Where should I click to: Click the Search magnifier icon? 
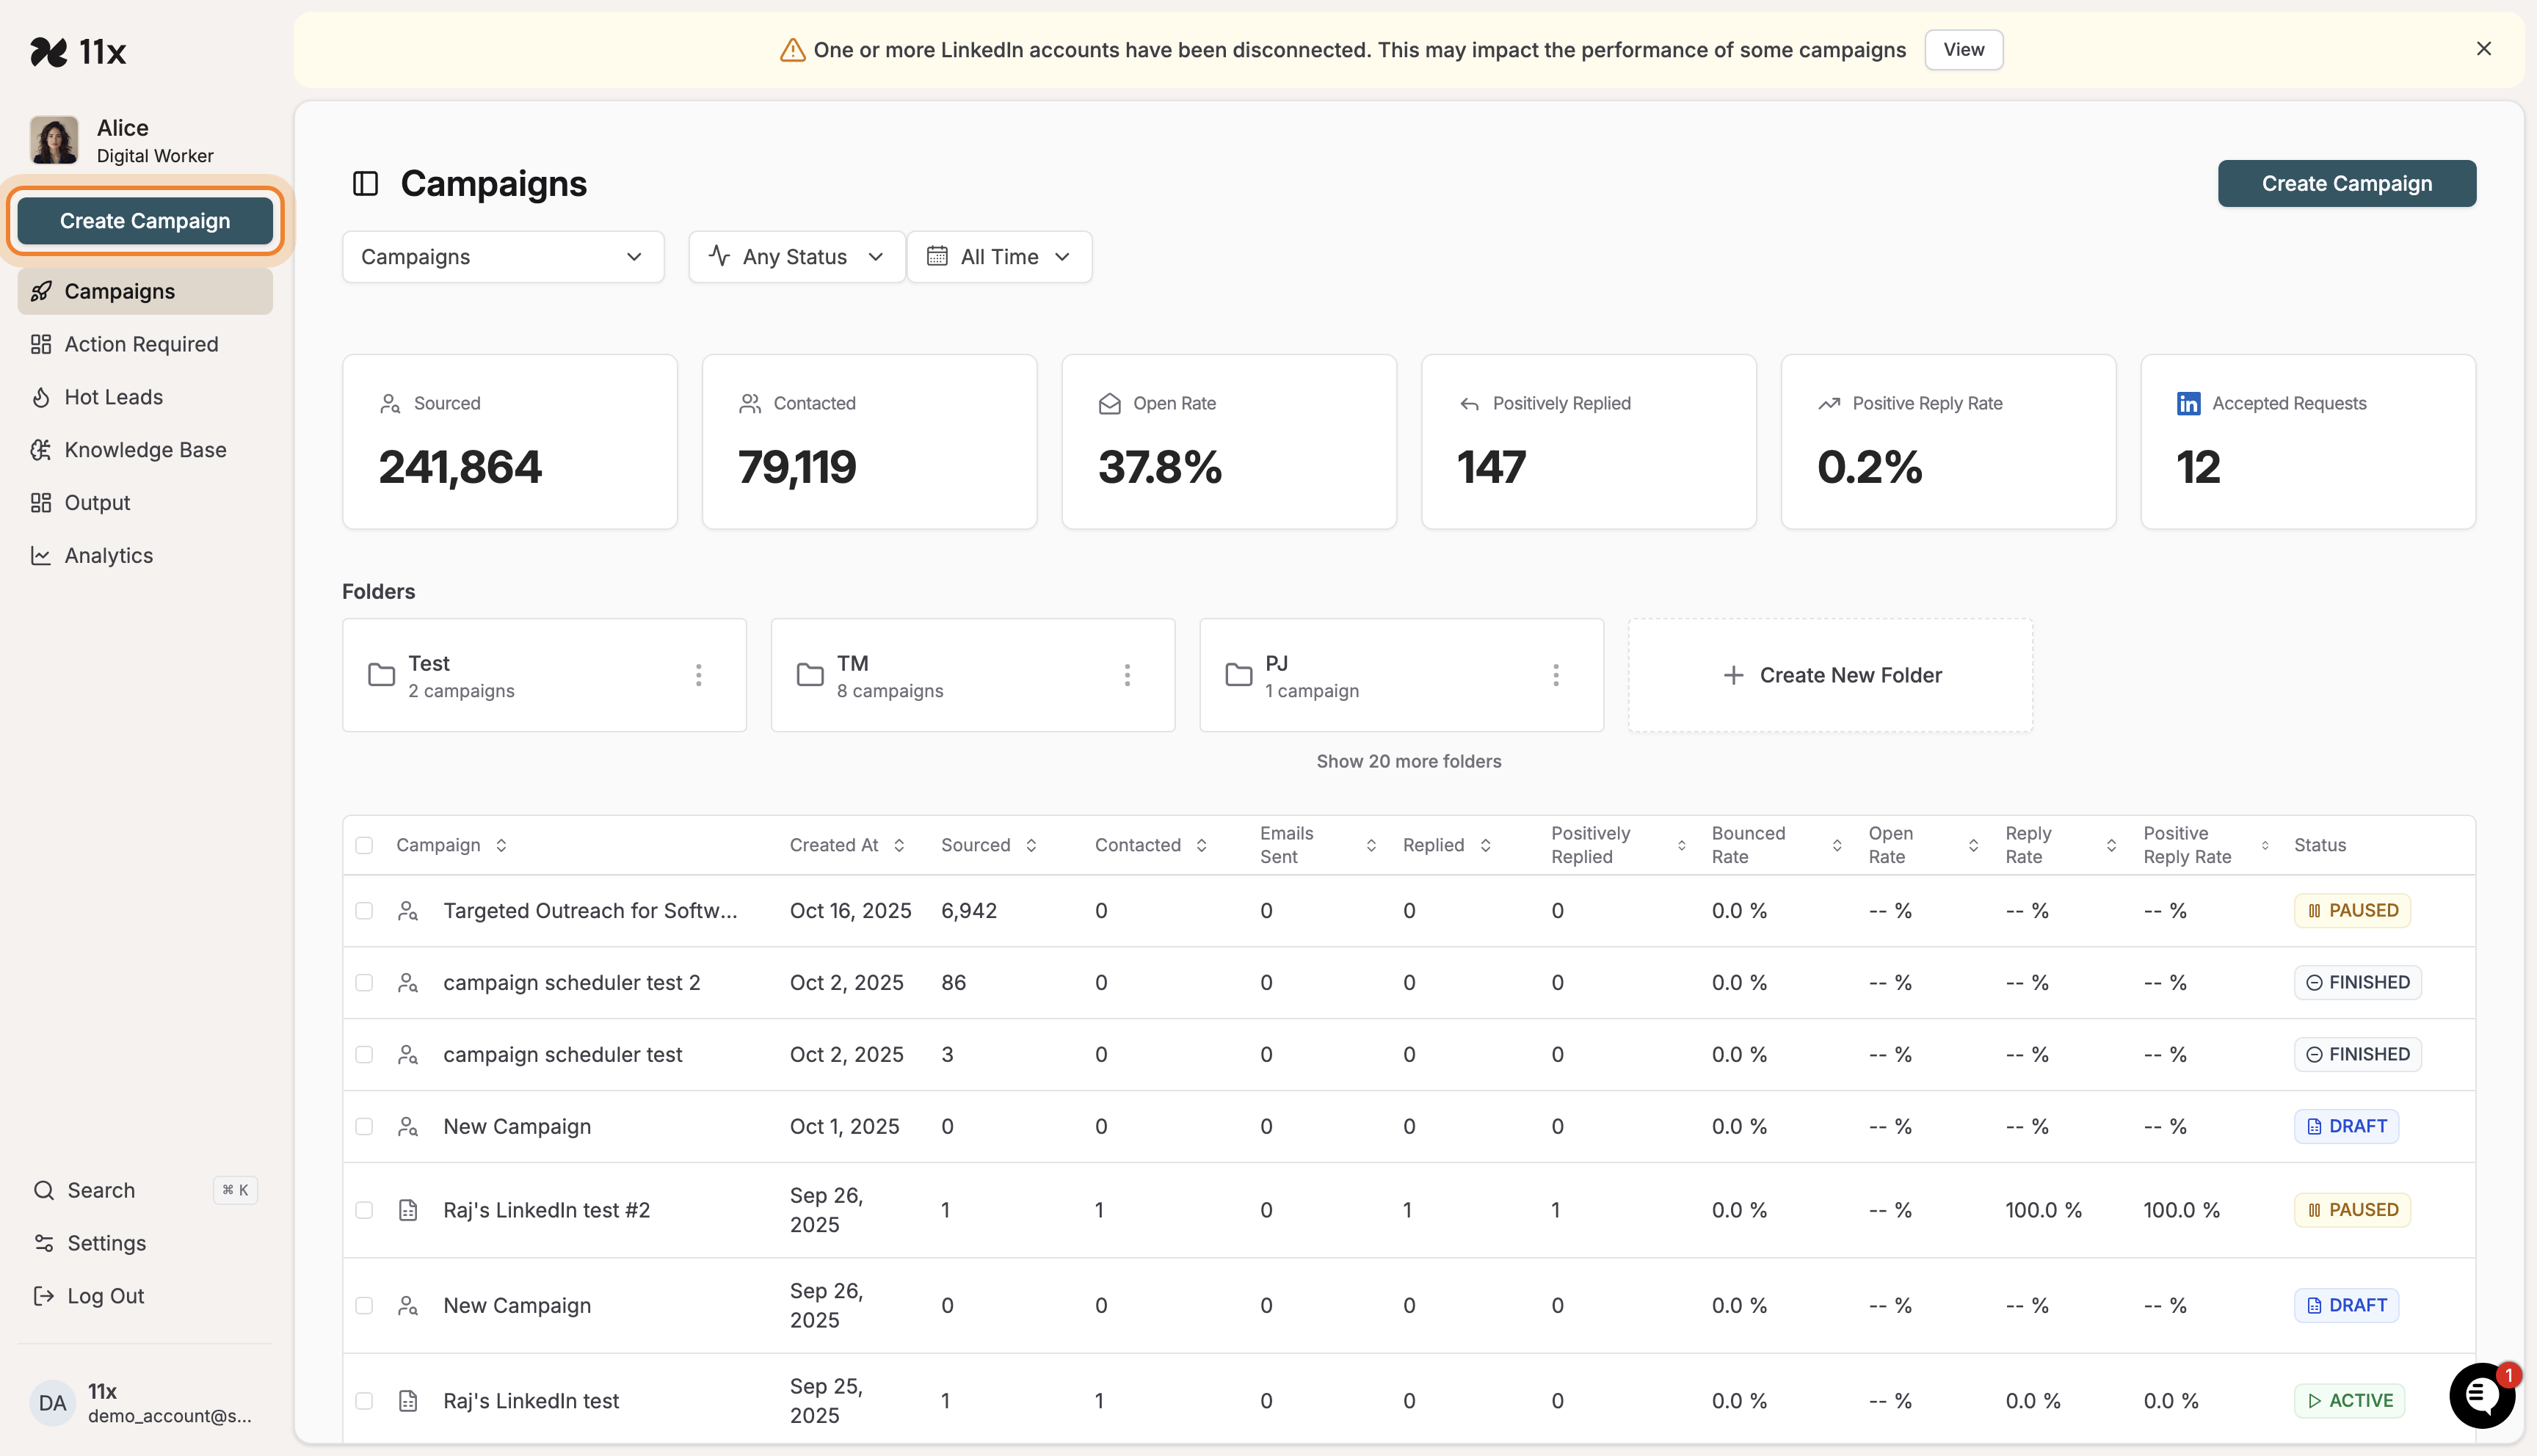(x=43, y=1190)
